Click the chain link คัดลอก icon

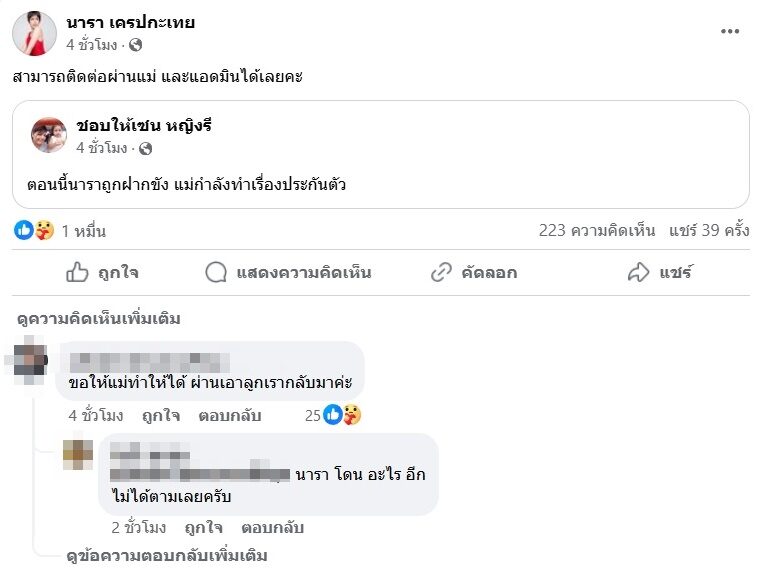click(442, 272)
